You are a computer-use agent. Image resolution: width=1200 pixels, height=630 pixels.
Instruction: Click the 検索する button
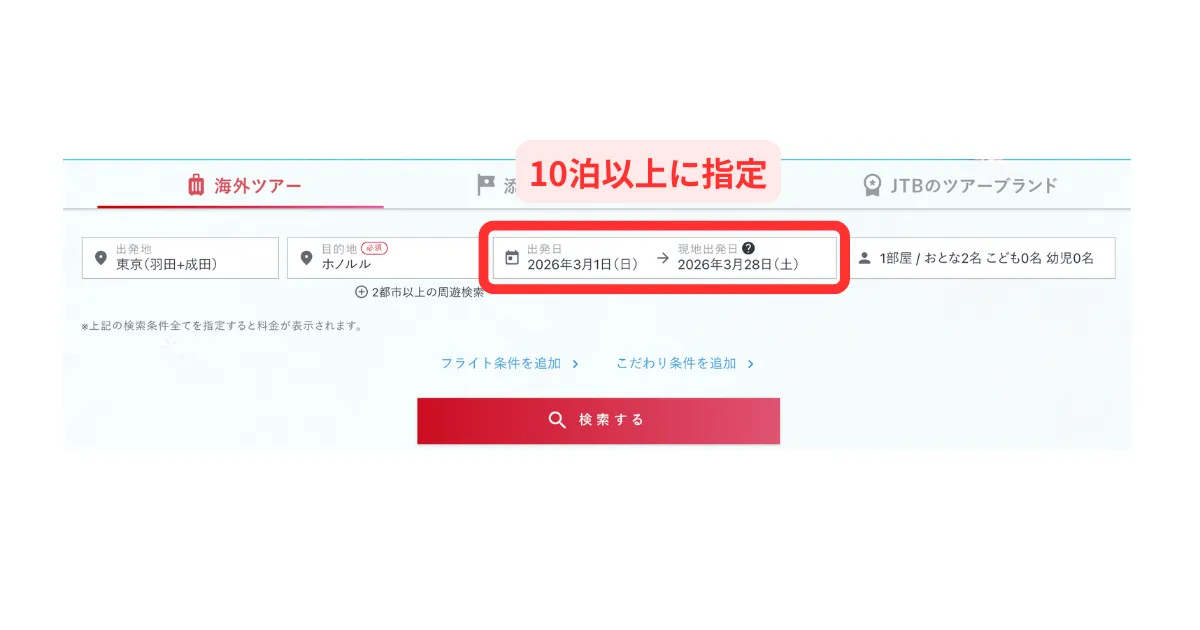pos(598,421)
